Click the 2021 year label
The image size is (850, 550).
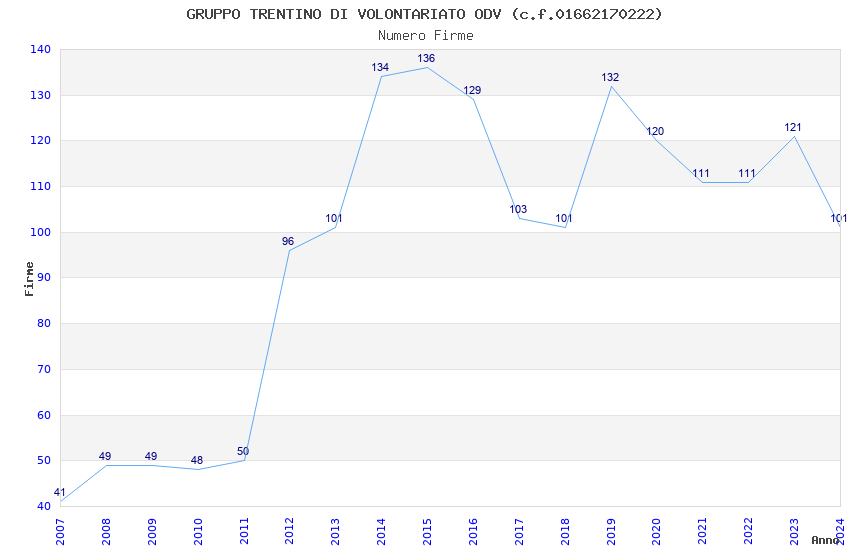(x=703, y=532)
